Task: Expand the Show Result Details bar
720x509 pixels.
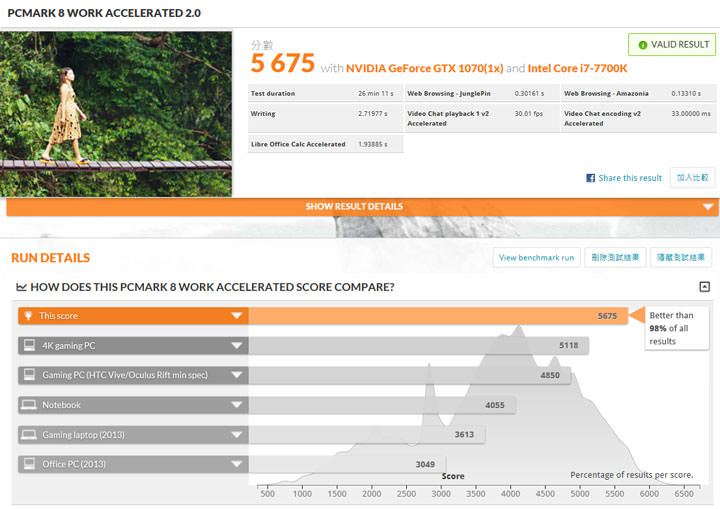Action: pos(360,207)
